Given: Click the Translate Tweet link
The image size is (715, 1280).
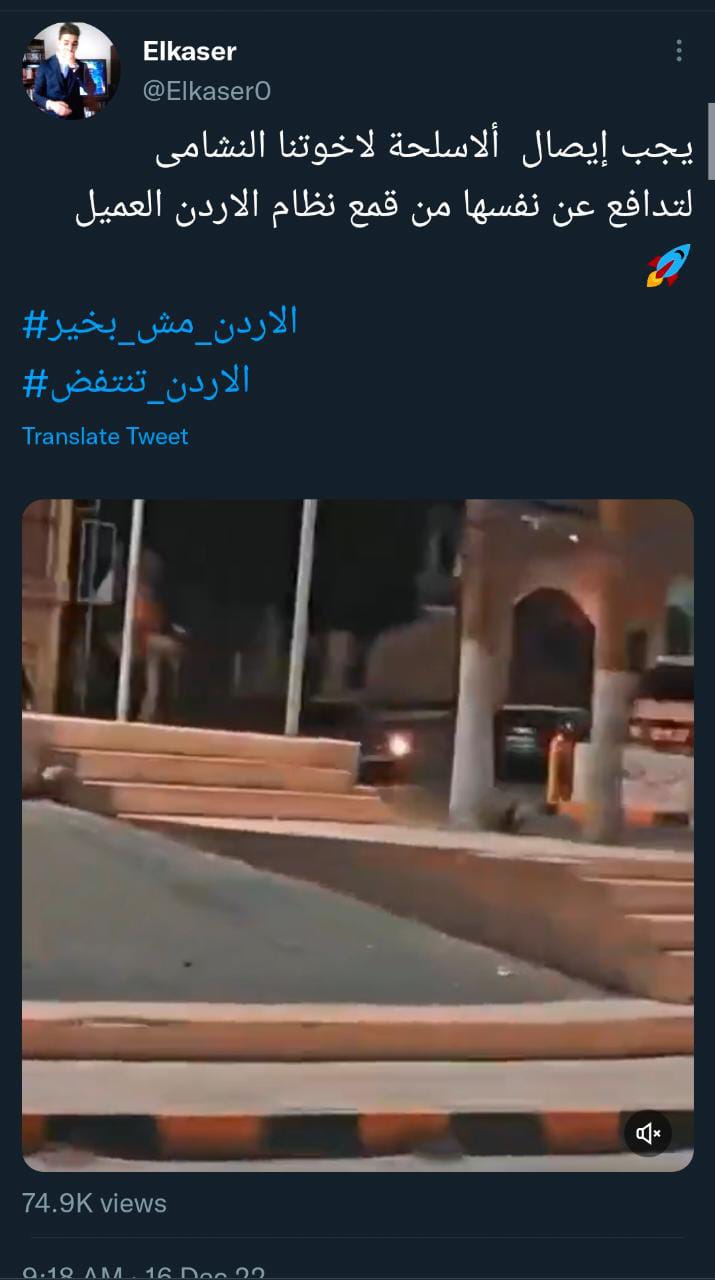Looking at the screenshot, I should coord(105,436).
